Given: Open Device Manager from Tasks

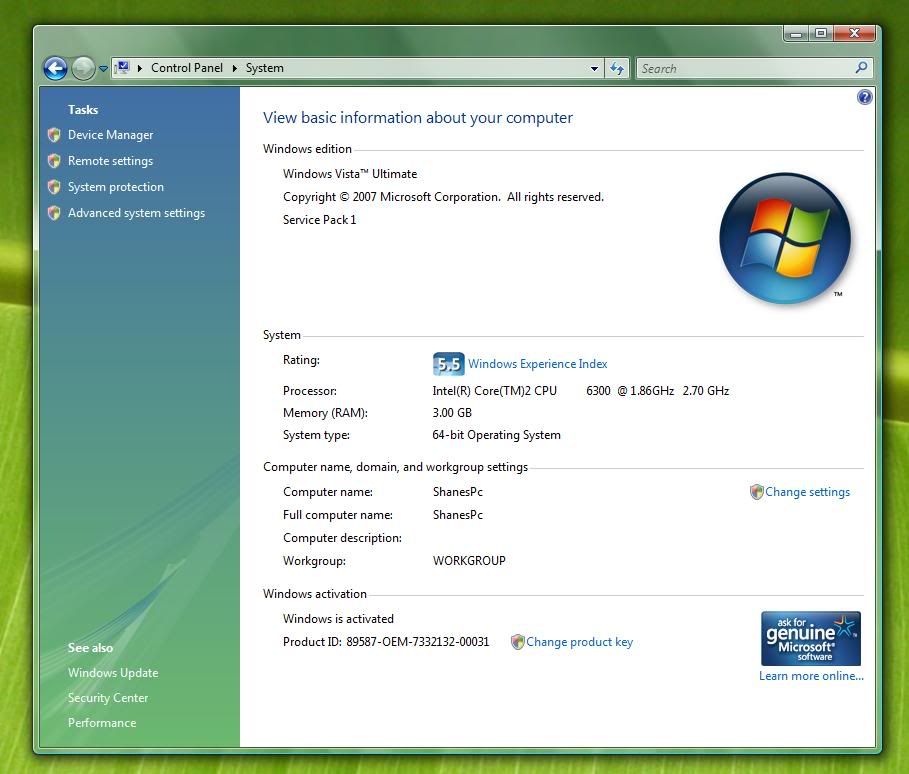Looking at the screenshot, I should pos(110,135).
